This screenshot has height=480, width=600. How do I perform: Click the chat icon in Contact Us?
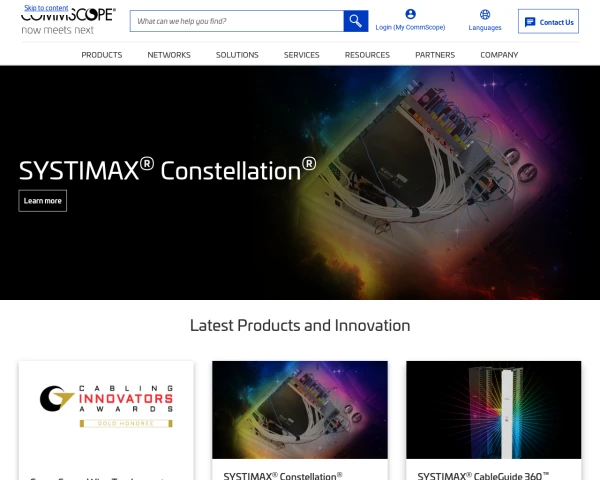click(x=530, y=22)
